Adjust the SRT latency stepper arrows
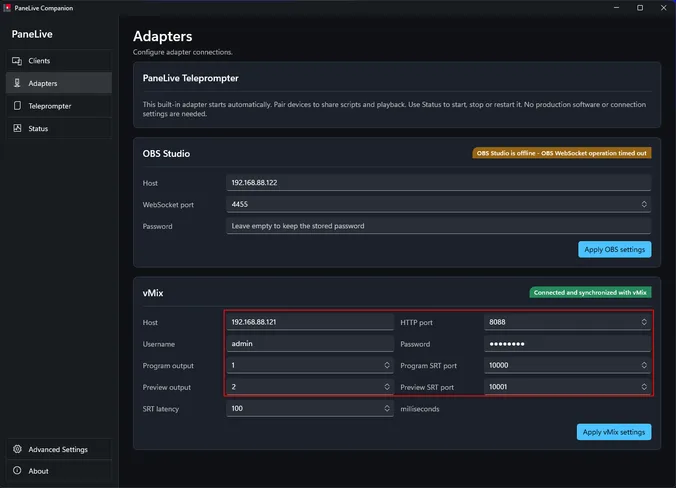This screenshot has height=488, width=676. pyautogui.click(x=387, y=408)
